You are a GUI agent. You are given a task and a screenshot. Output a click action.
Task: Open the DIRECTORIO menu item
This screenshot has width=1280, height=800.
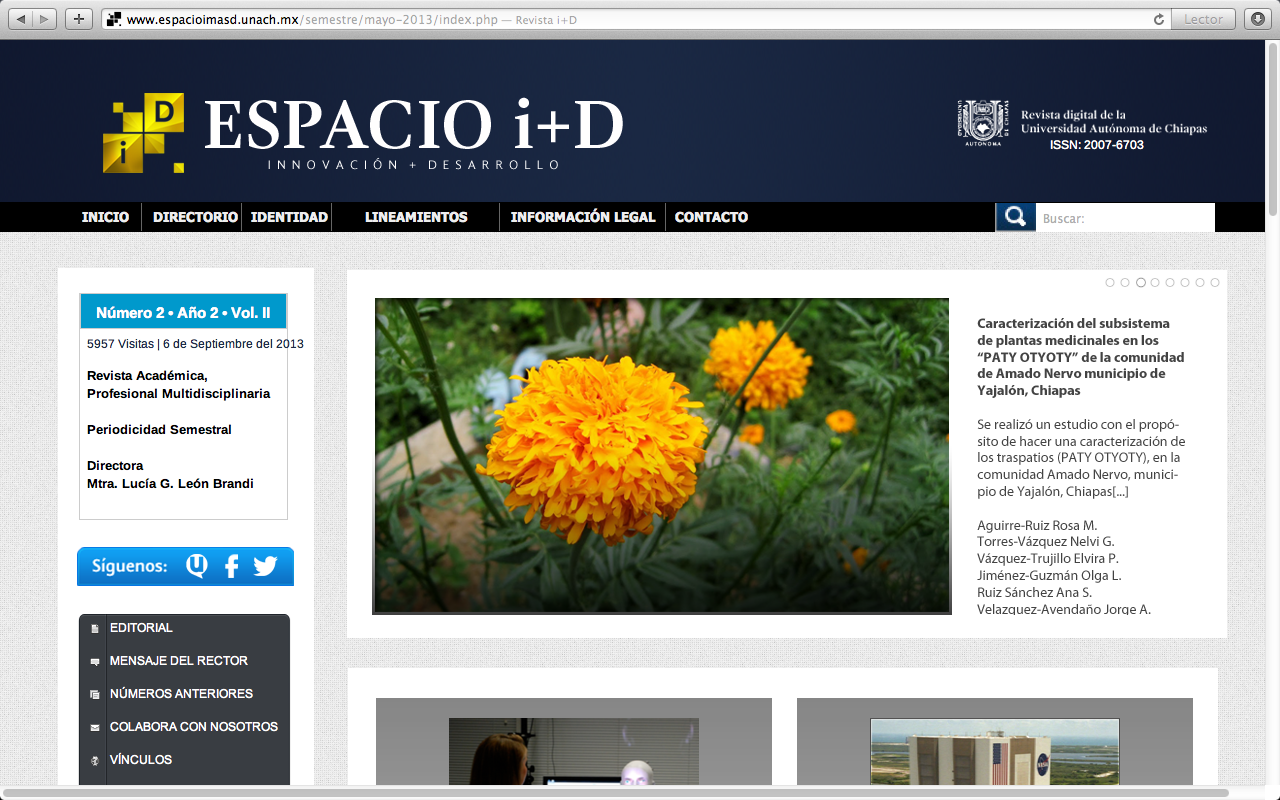pos(195,217)
